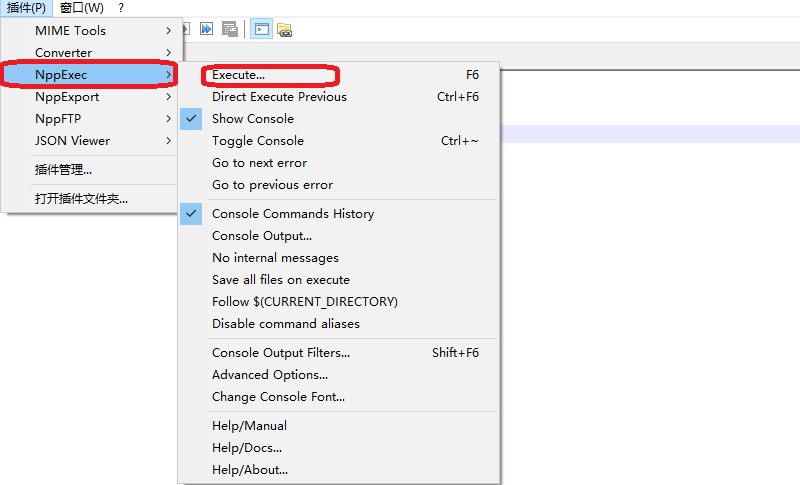800x485 pixels.
Task: Open Help/About... entry
Action: pyautogui.click(x=339, y=470)
